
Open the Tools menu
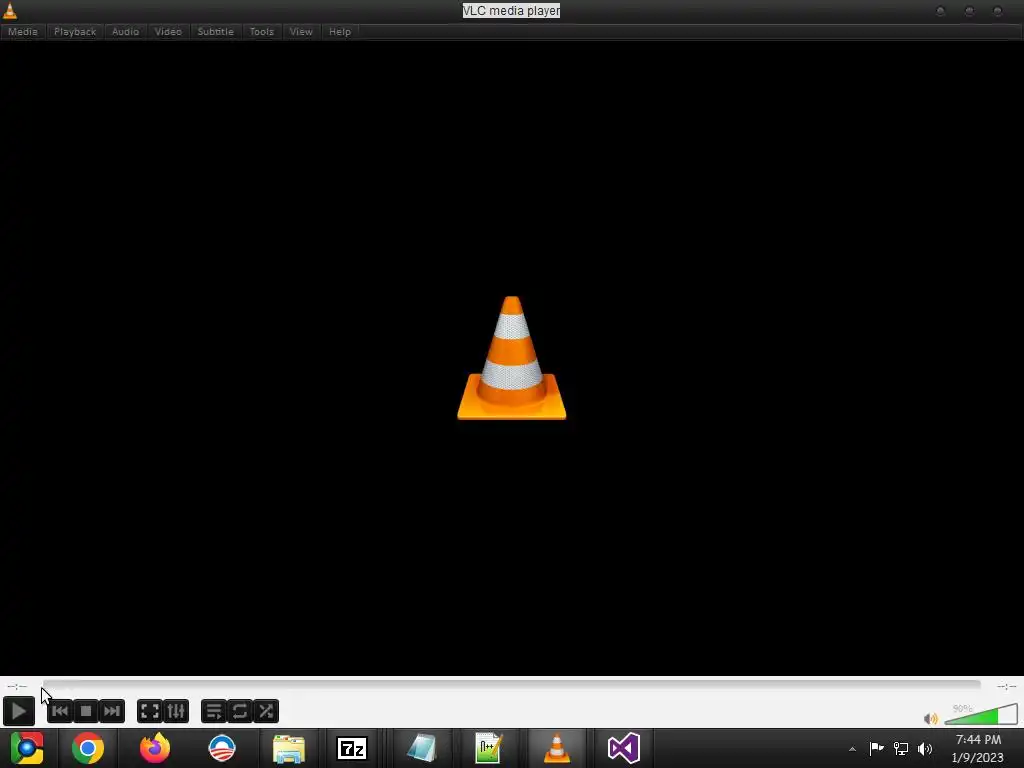coord(262,31)
